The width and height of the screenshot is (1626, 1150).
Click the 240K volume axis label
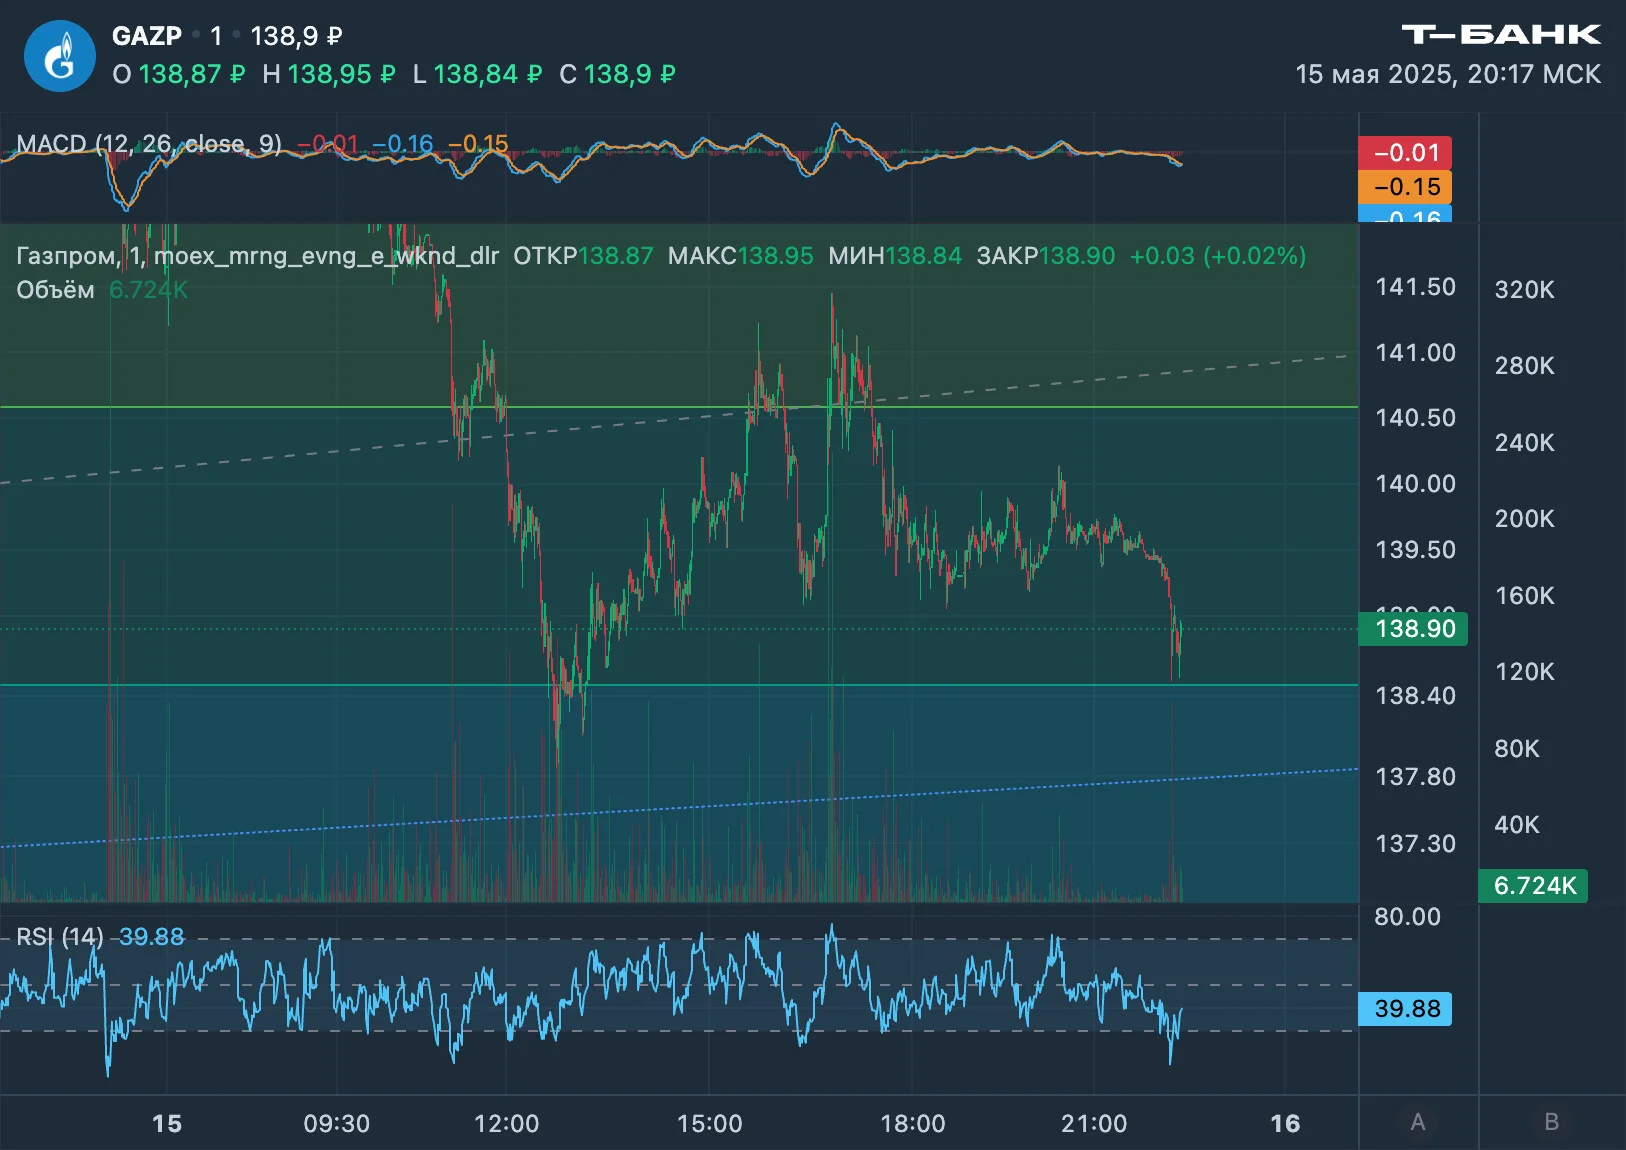pyautogui.click(x=1524, y=443)
